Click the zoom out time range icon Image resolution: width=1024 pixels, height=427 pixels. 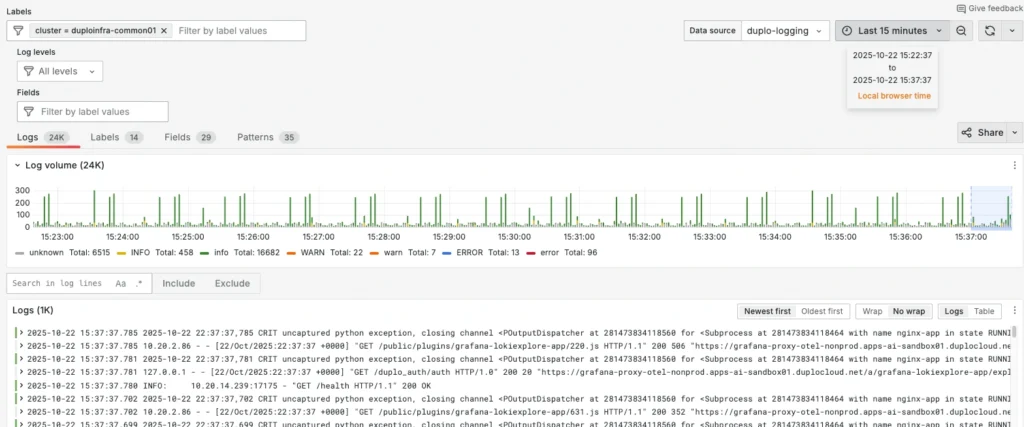(961, 31)
